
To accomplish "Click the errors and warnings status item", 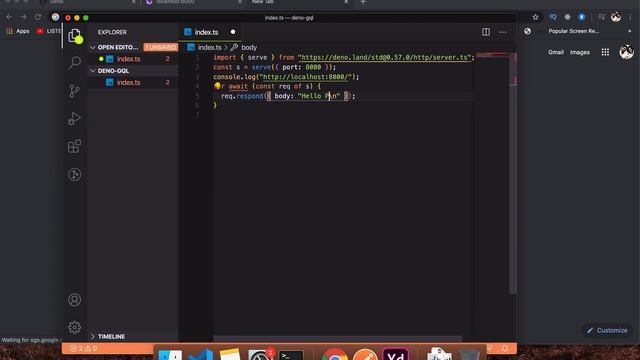I will click(84, 348).
